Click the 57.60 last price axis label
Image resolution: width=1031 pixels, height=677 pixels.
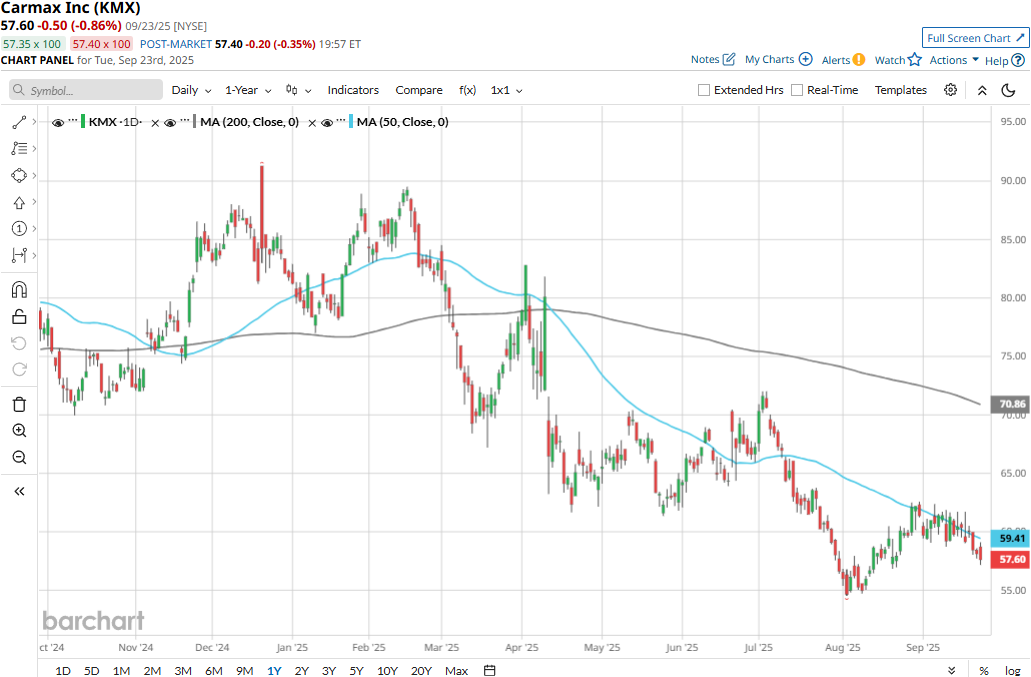click(1009, 559)
